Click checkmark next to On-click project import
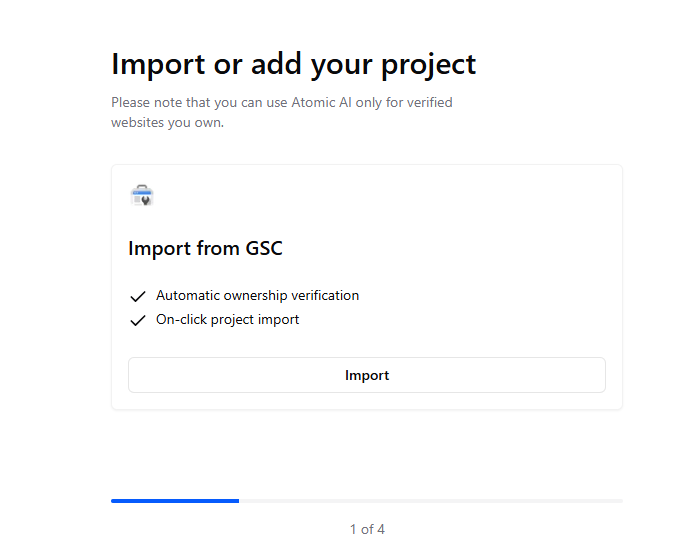 [x=138, y=321]
